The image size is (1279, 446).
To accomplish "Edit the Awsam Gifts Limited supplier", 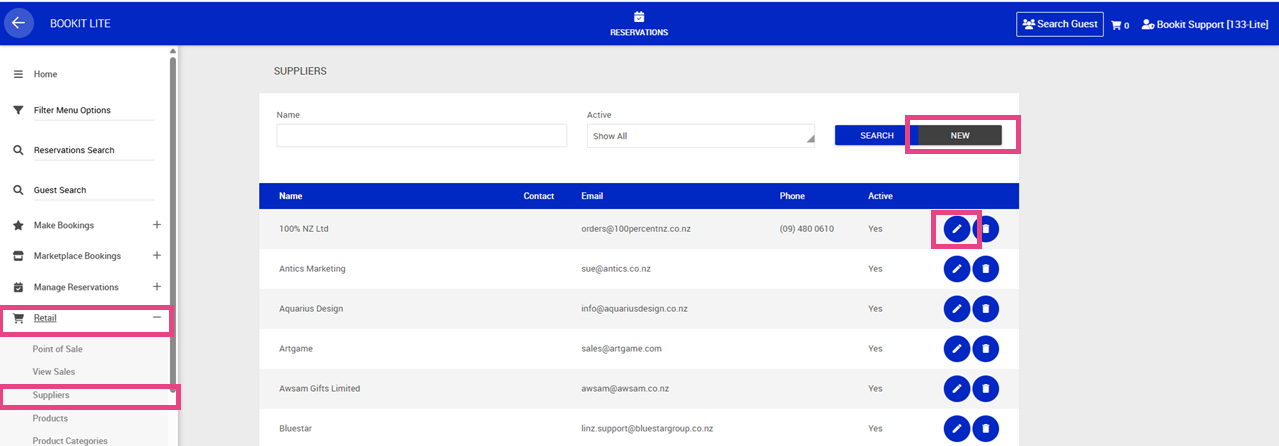I will (957, 388).
